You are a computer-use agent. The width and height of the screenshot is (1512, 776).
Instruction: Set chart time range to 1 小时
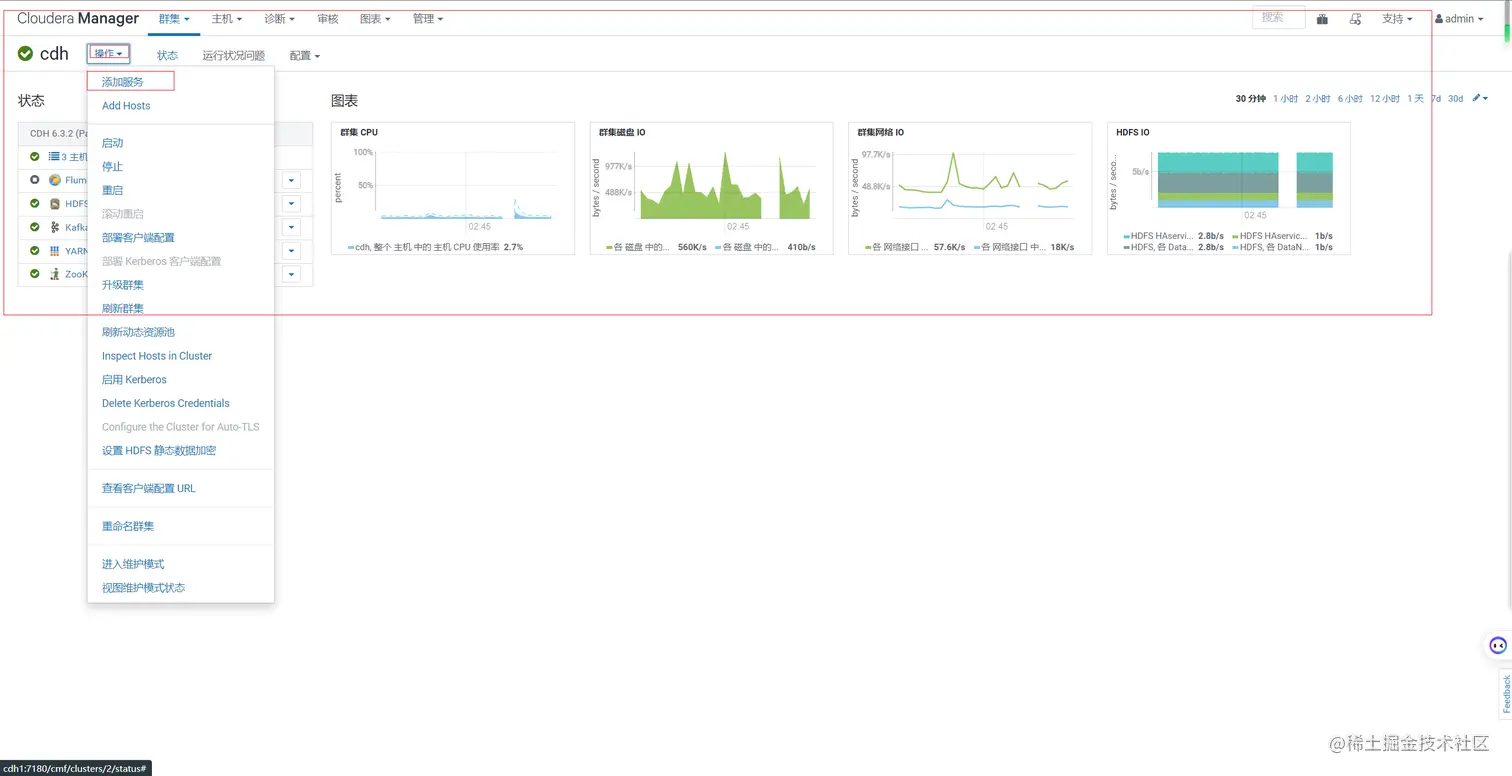[x=1286, y=99]
